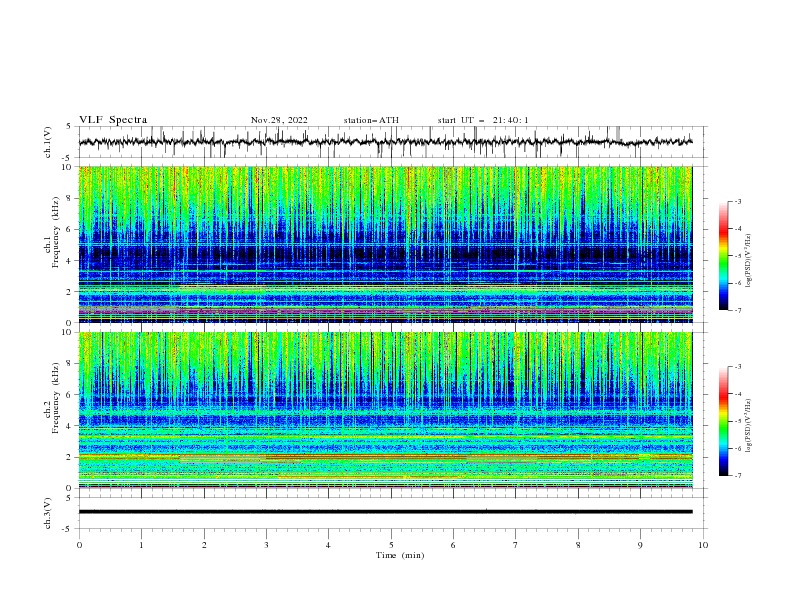
Task: Click the ch.3(V) flat waveform trace
Action: [x=385, y=512]
